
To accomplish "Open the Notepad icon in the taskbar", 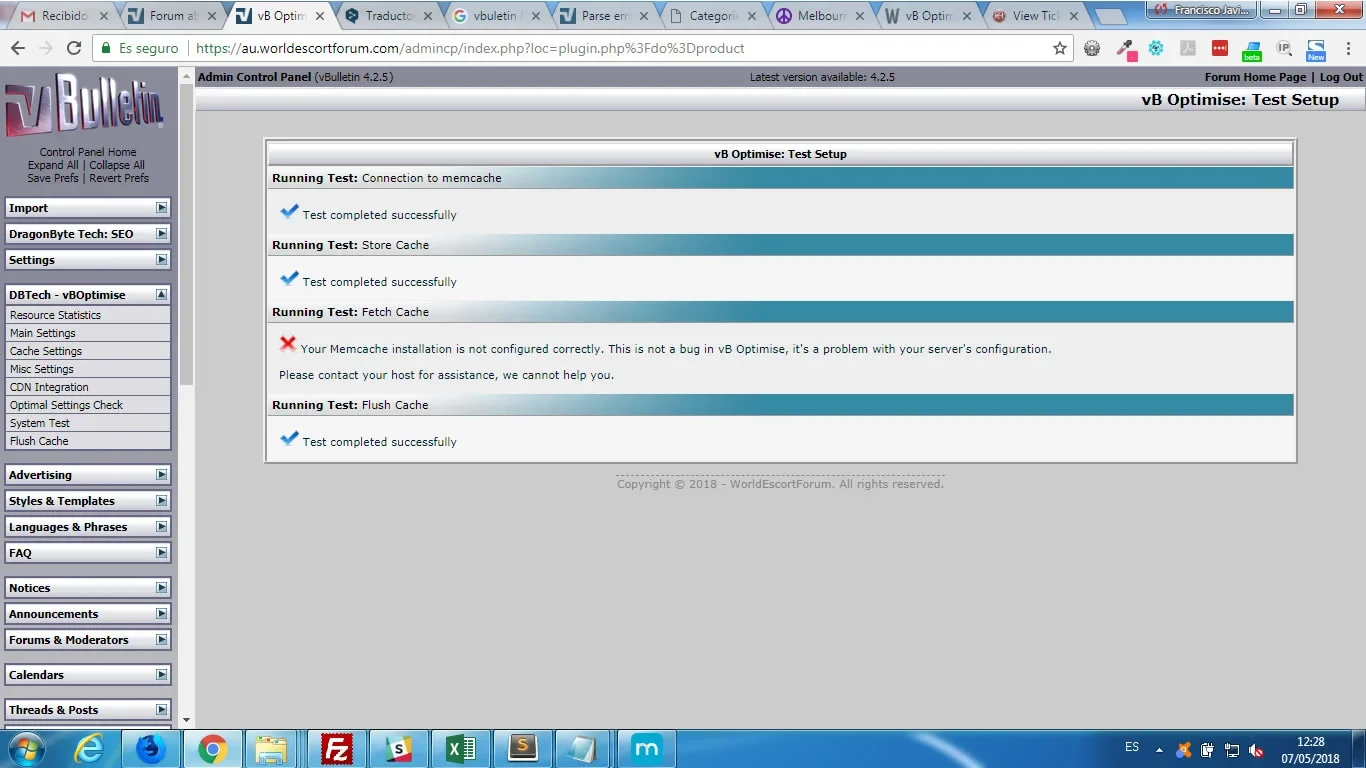I will pyautogui.click(x=585, y=748).
